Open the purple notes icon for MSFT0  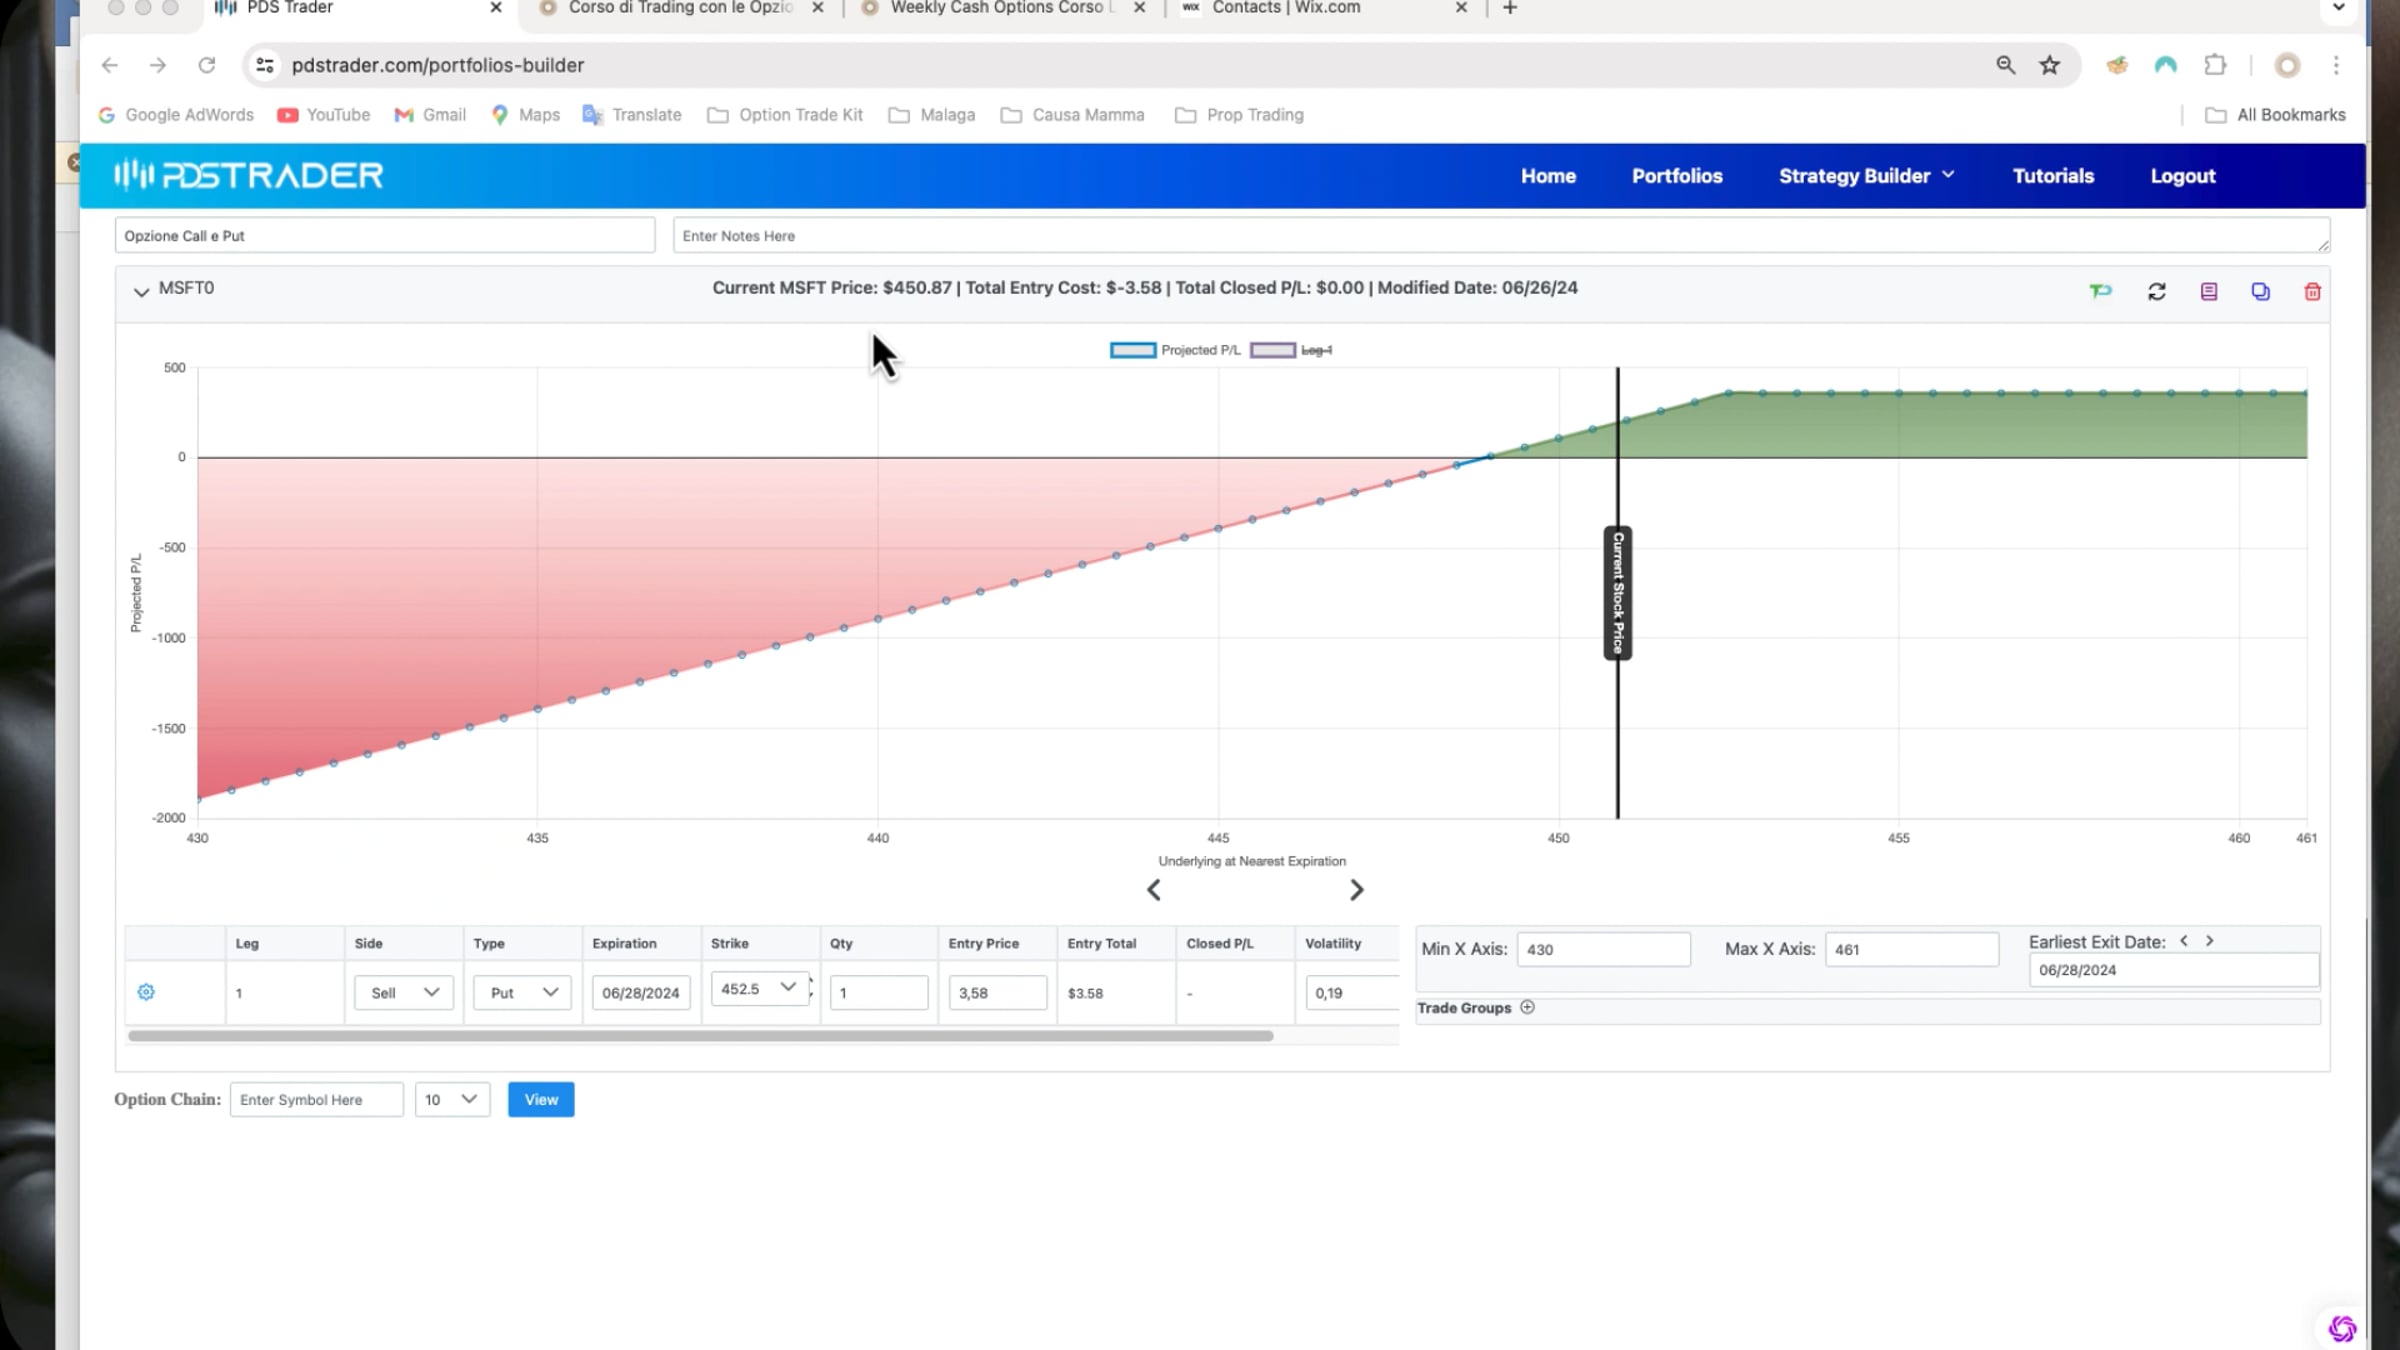tap(2209, 291)
